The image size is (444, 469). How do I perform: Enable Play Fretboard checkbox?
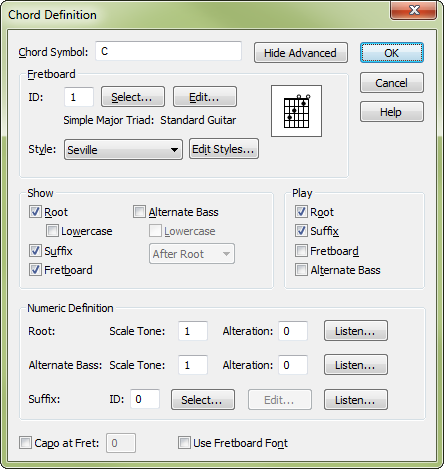click(x=301, y=251)
